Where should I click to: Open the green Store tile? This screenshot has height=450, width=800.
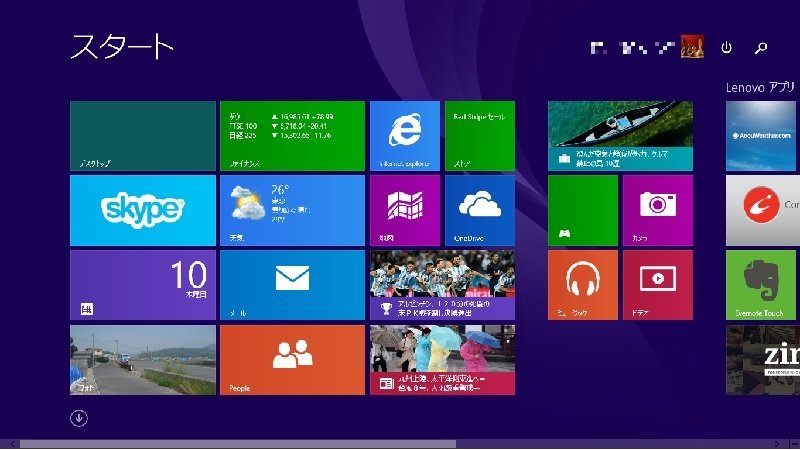click(x=480, y=136)
